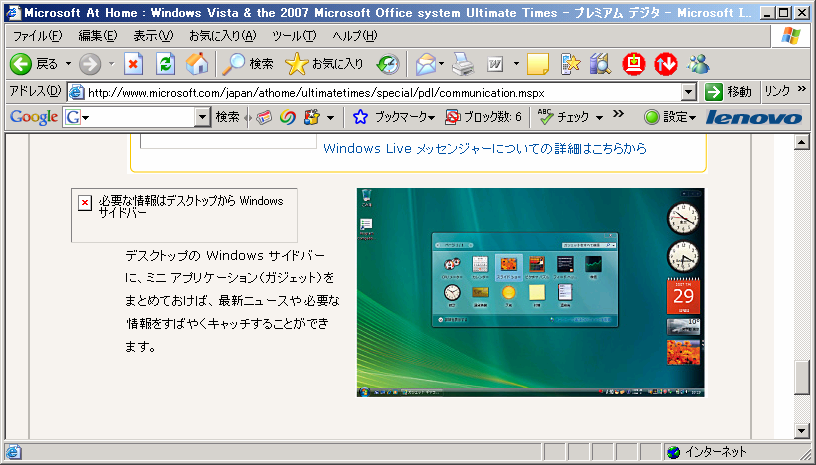Open the ヘルプ(H) menu
The width and height of the screenshot is (816, 465).
click(x=355, y=36)
